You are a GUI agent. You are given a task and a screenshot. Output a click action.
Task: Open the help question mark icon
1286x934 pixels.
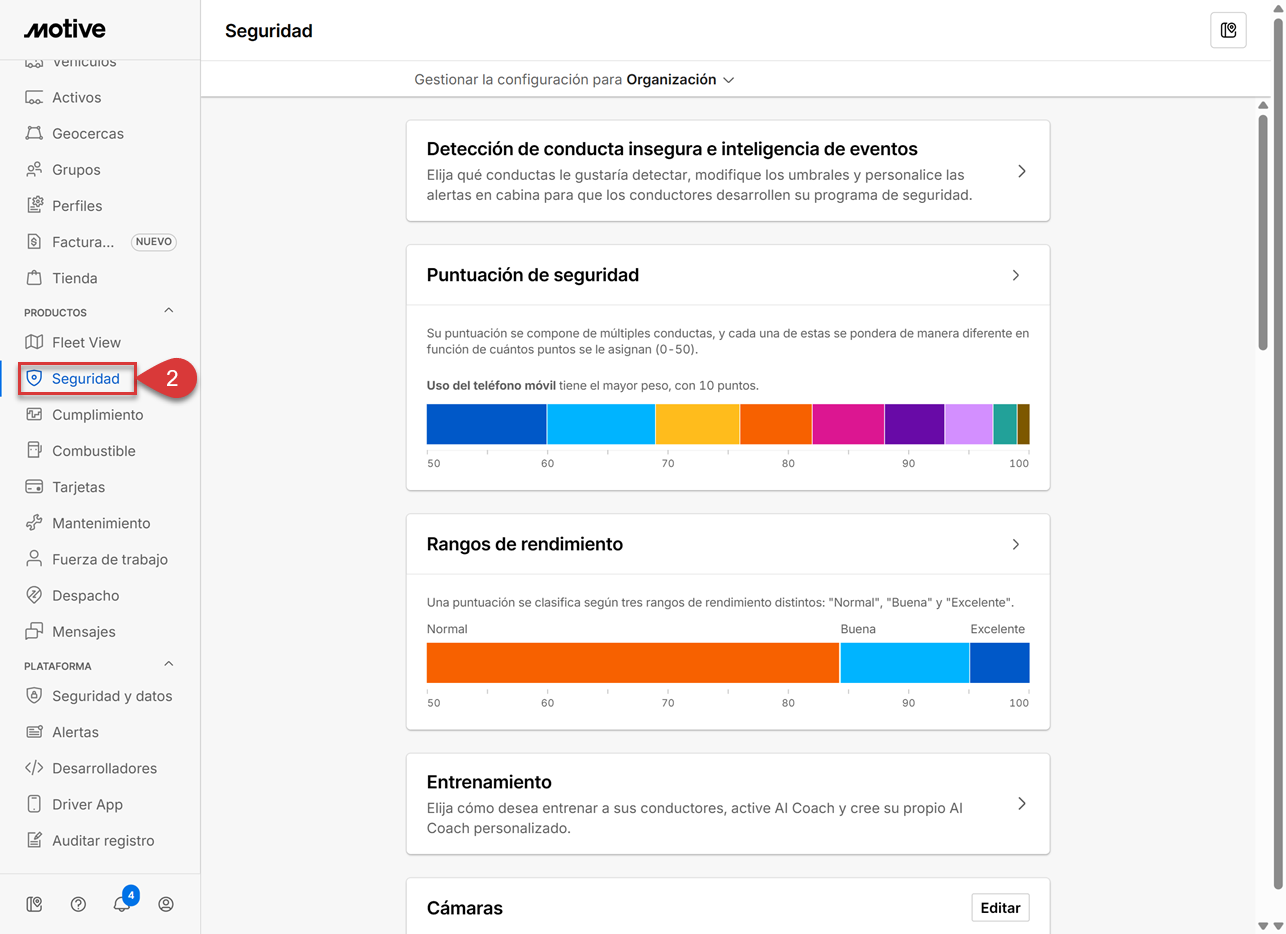tap(78, 904)
